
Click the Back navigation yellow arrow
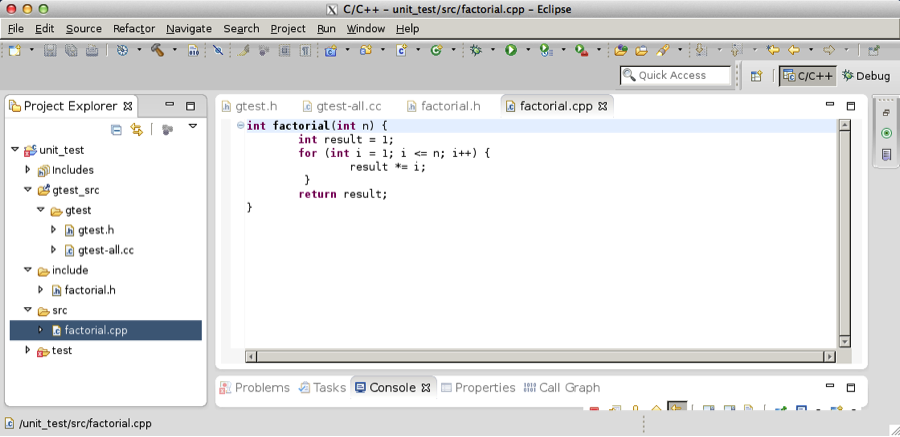coord(794,51)
